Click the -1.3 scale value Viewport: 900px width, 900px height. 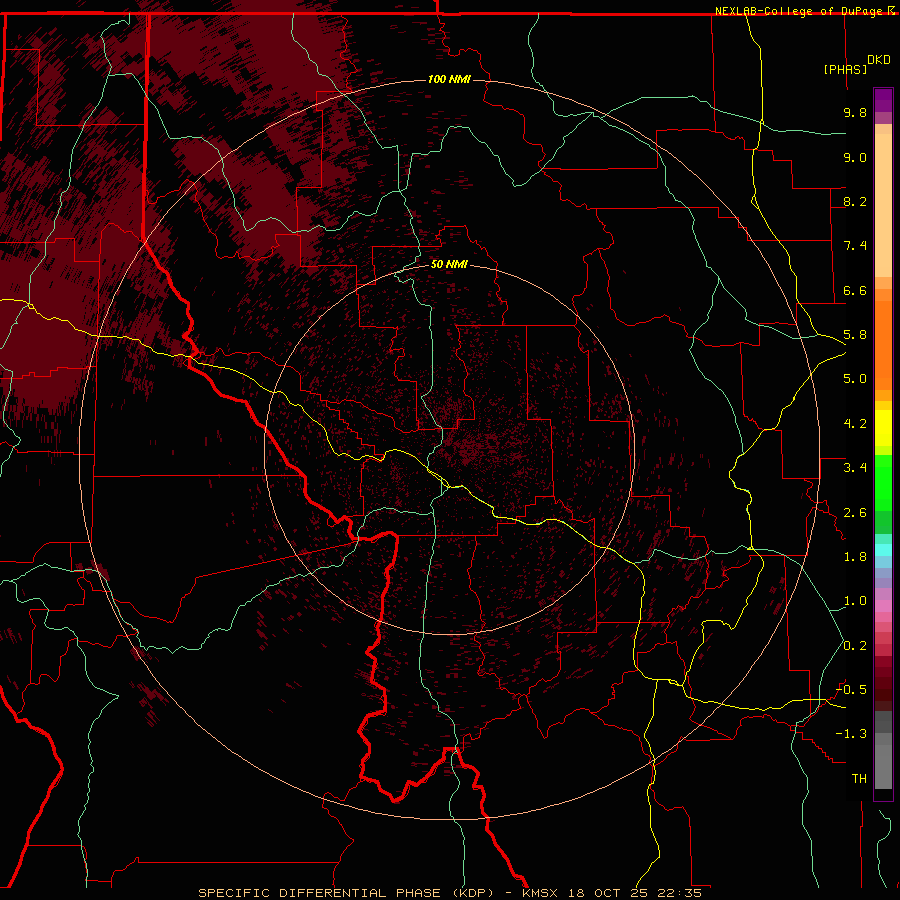[x=851, y=734]
